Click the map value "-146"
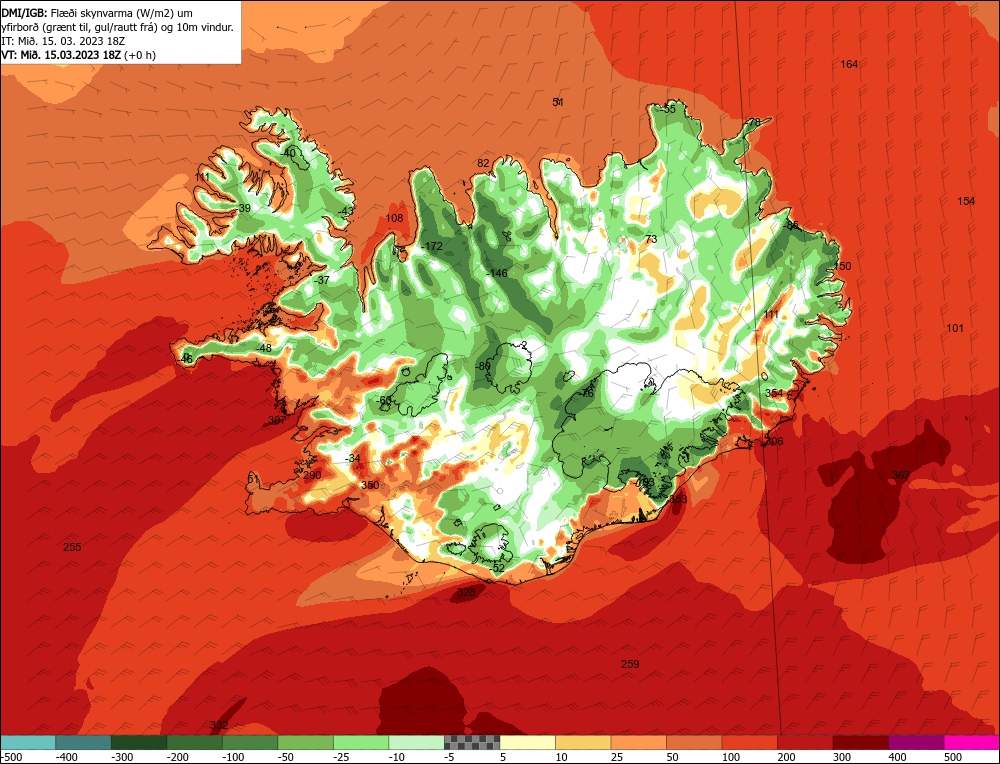 click(497, 273)
